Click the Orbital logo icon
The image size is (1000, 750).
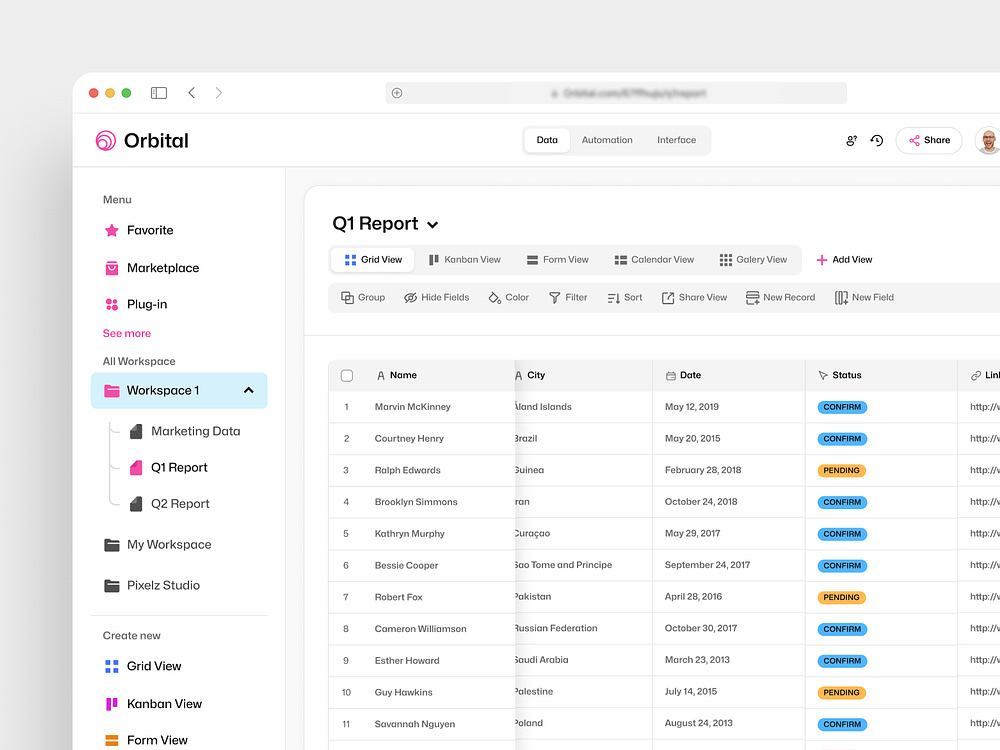pyautogui.click(x=105, y=140)
